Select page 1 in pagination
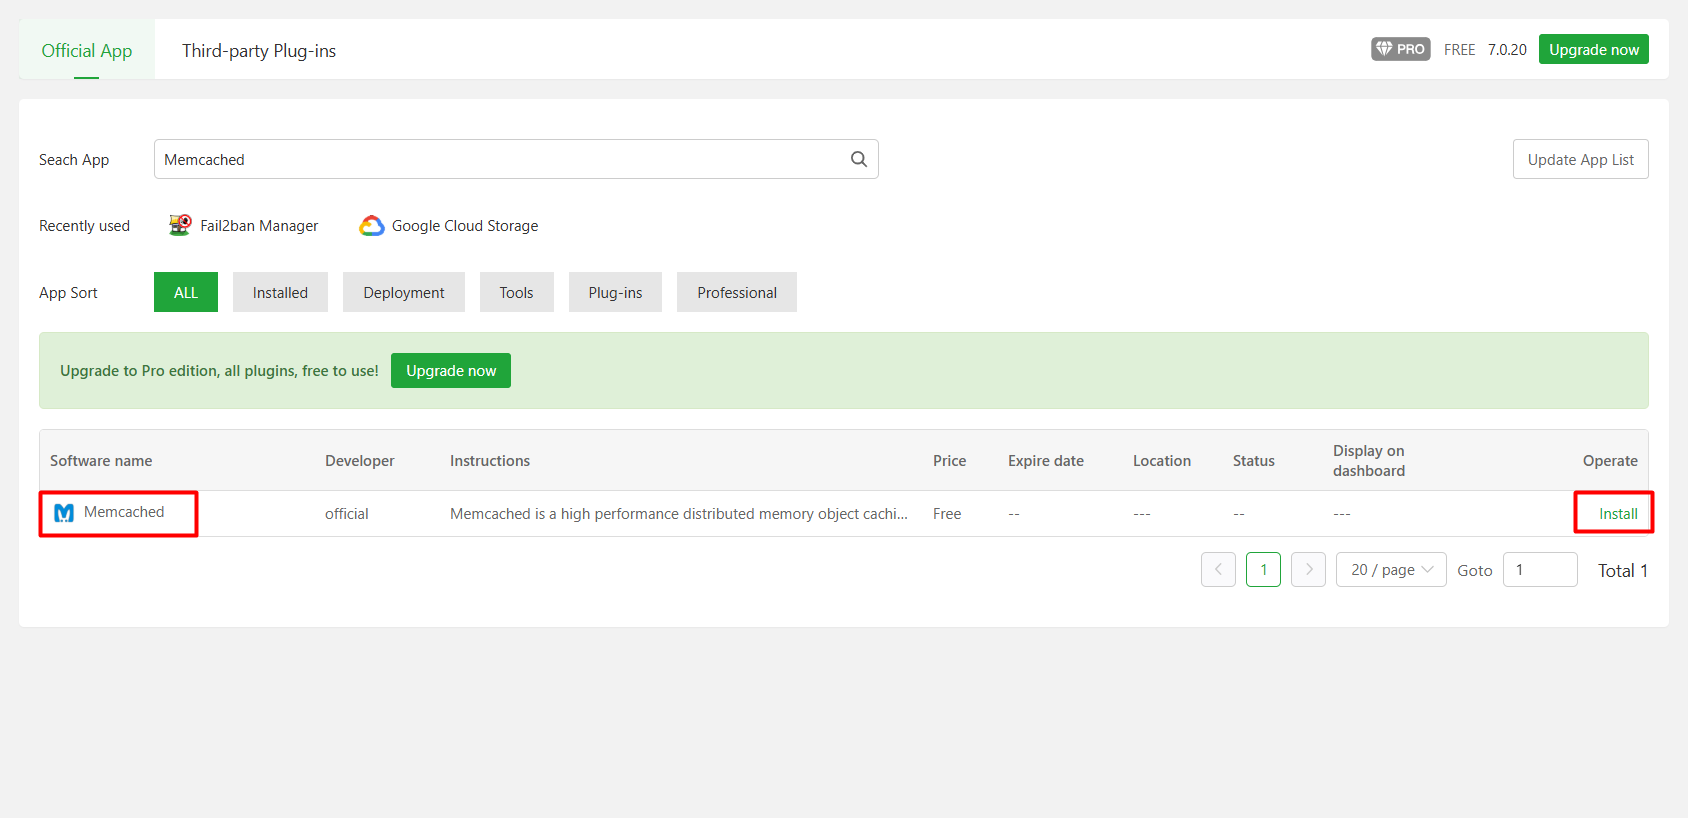This screenshot has width=1688, height=818. [1263, 569]
